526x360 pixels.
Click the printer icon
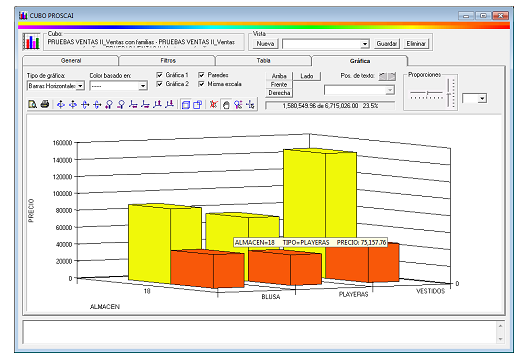45,104
